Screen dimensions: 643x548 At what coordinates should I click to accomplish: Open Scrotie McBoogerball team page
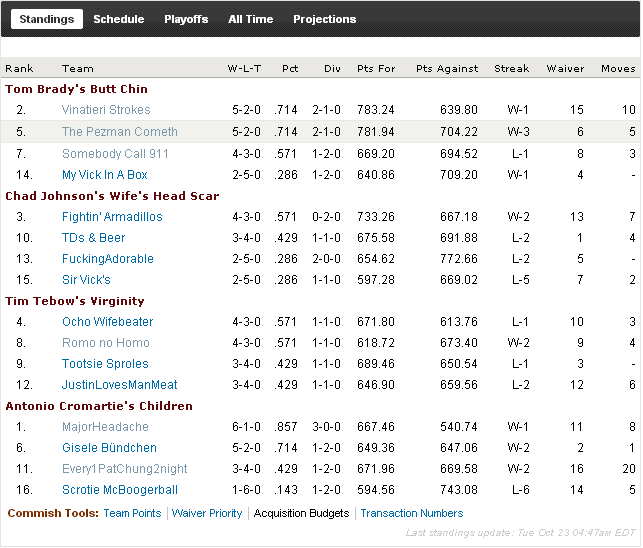coord(120,490)
